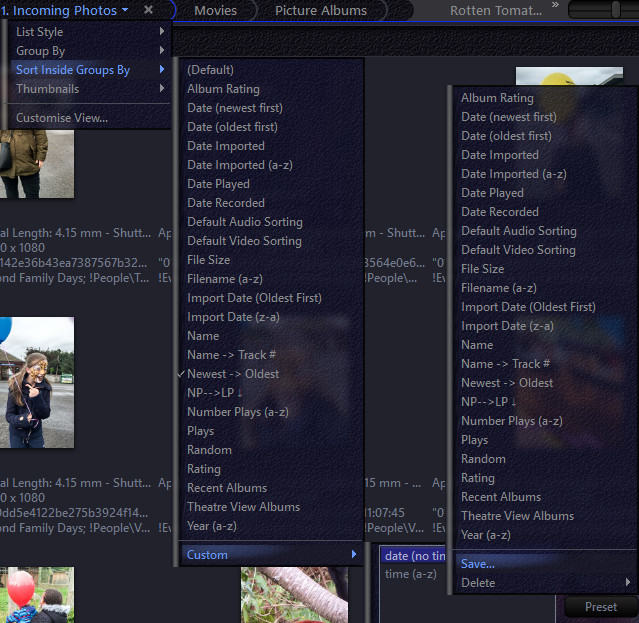This screenshot has height=623, width=639.
Task: Choose File Size in the first sort list
Action: click(208, 260)
